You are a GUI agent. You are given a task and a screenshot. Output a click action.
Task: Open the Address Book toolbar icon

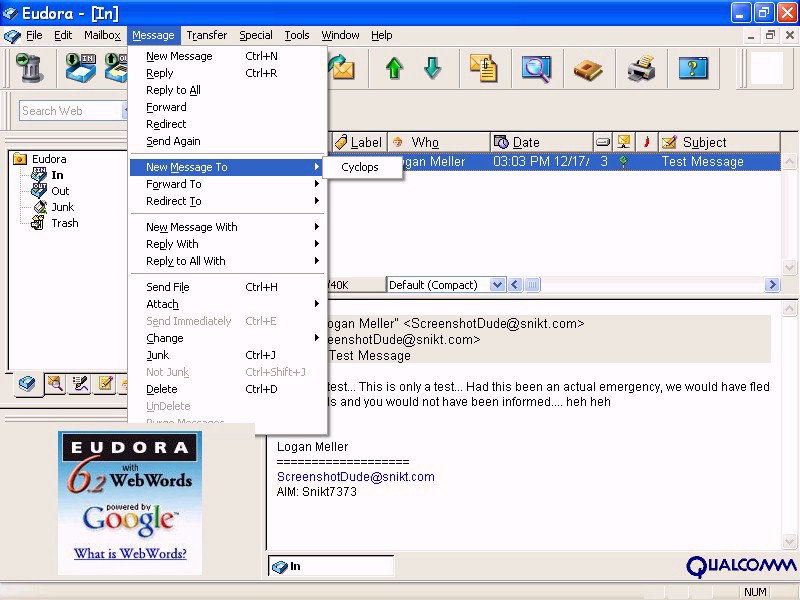[x=588, y=69]
